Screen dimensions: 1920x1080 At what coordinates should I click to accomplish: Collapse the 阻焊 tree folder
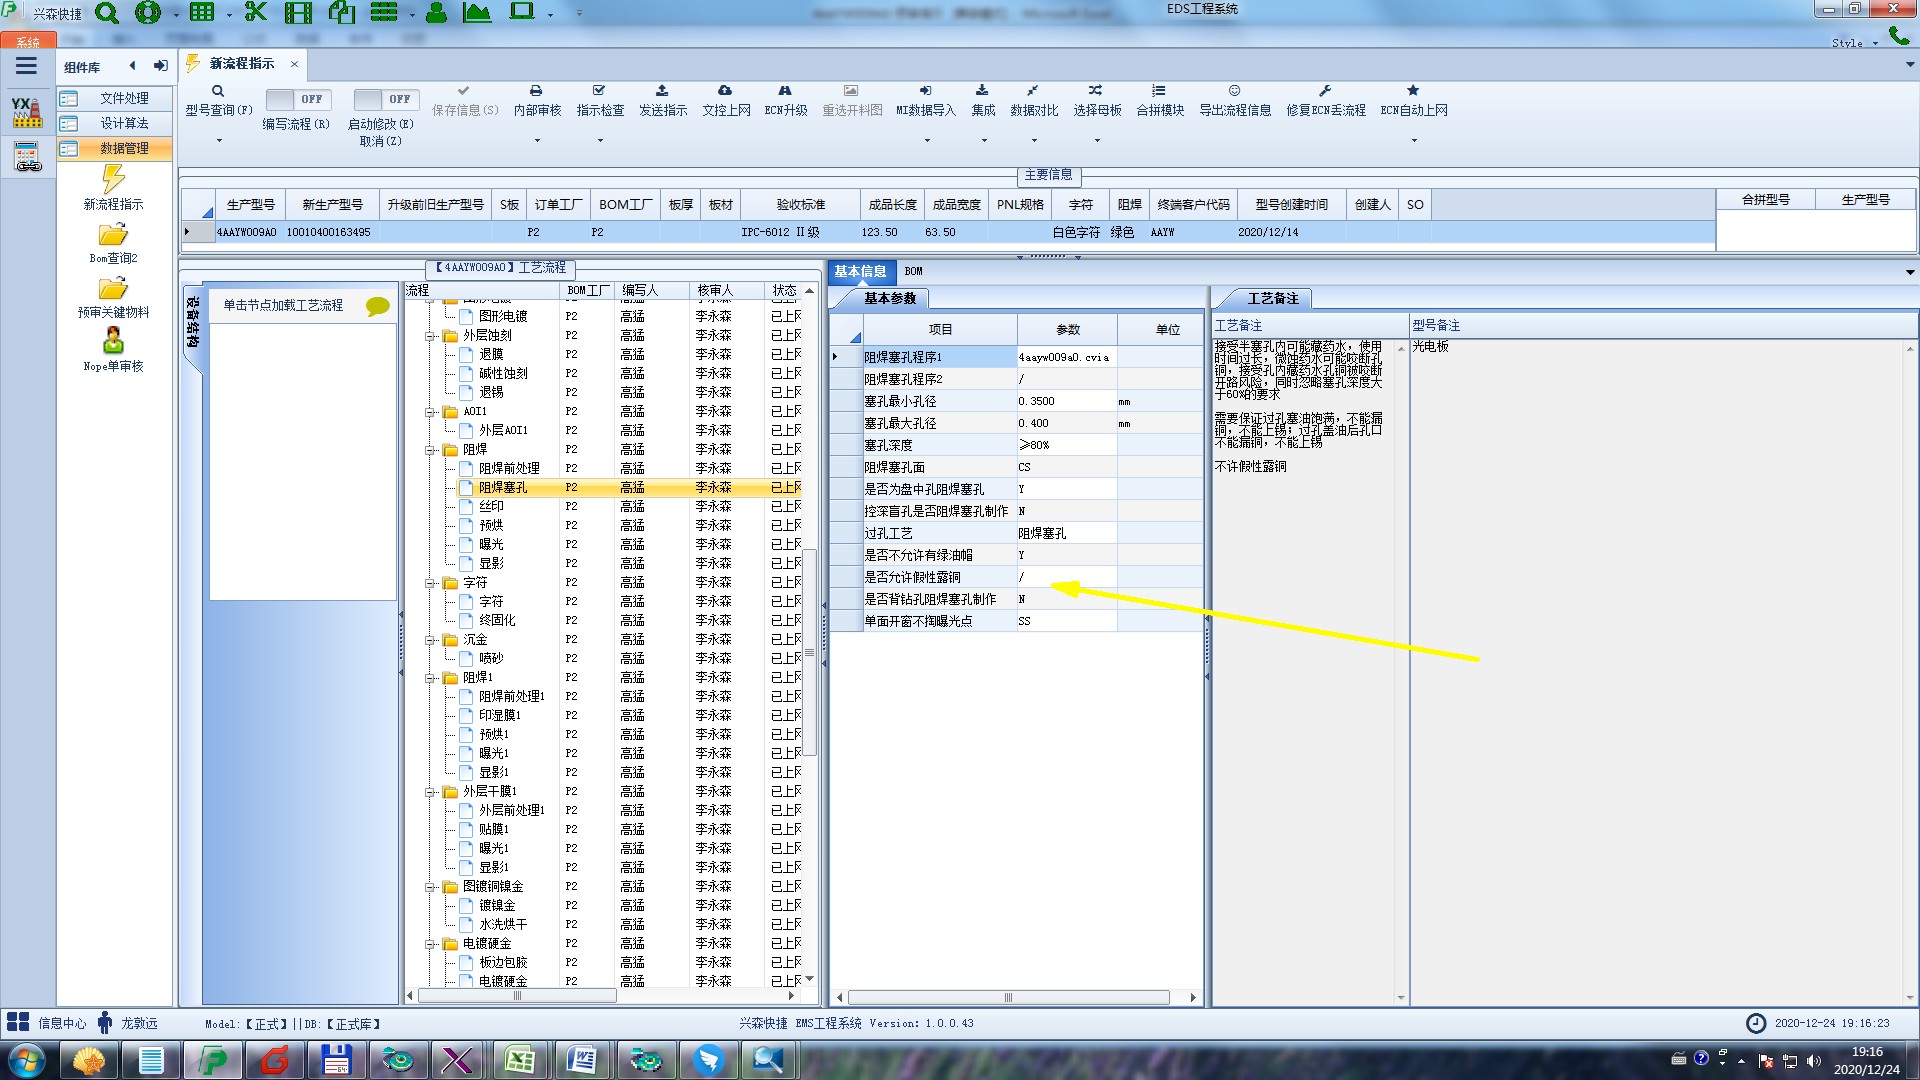430,450
